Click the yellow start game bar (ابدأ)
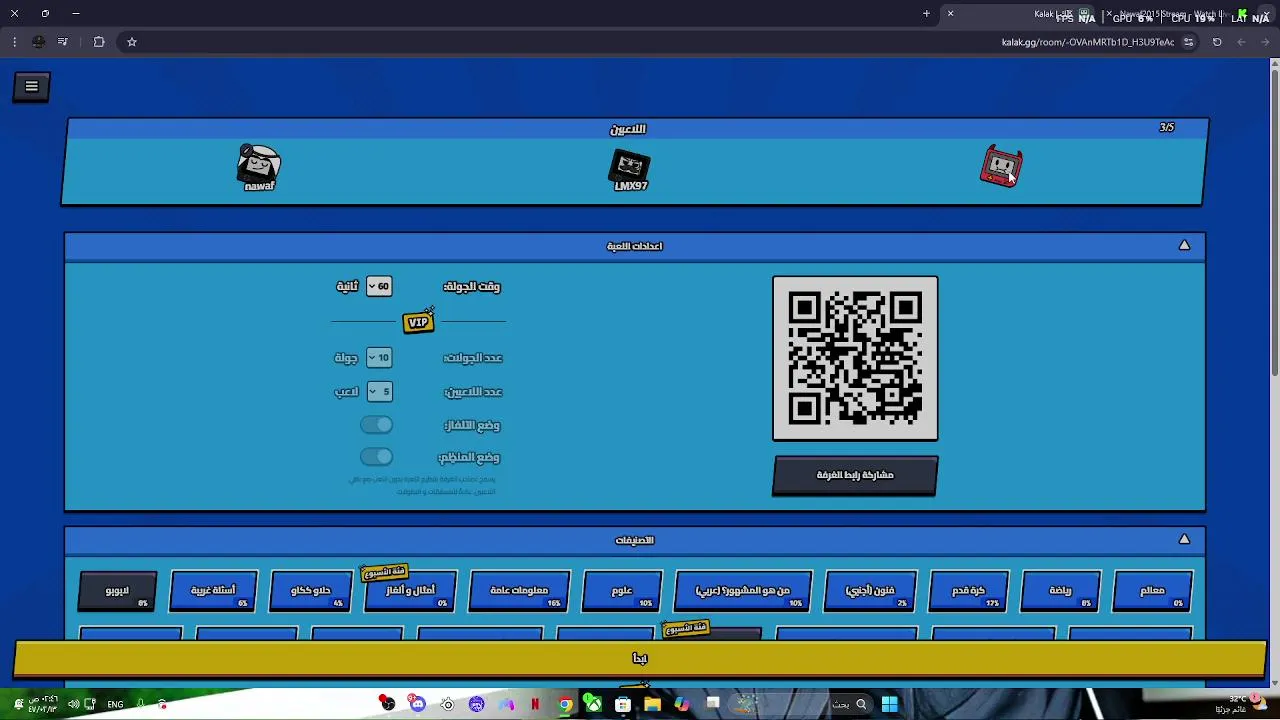 (640, 658)
